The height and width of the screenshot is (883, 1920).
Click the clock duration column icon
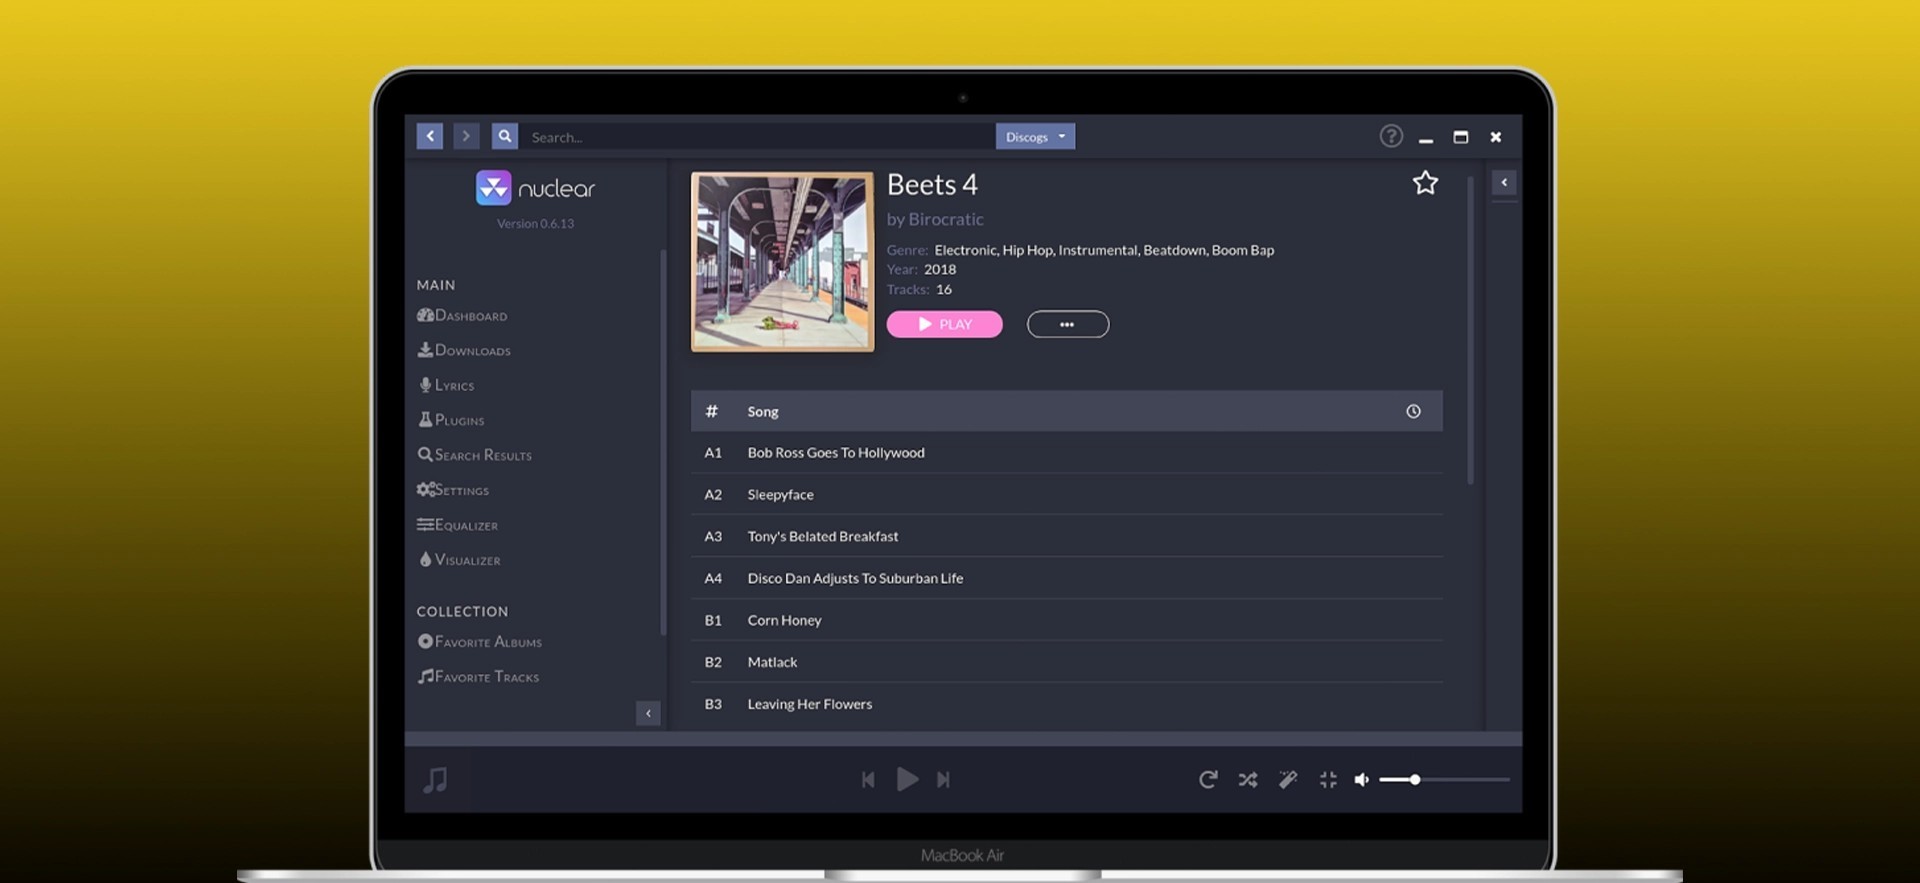[x=1413, y=412]
